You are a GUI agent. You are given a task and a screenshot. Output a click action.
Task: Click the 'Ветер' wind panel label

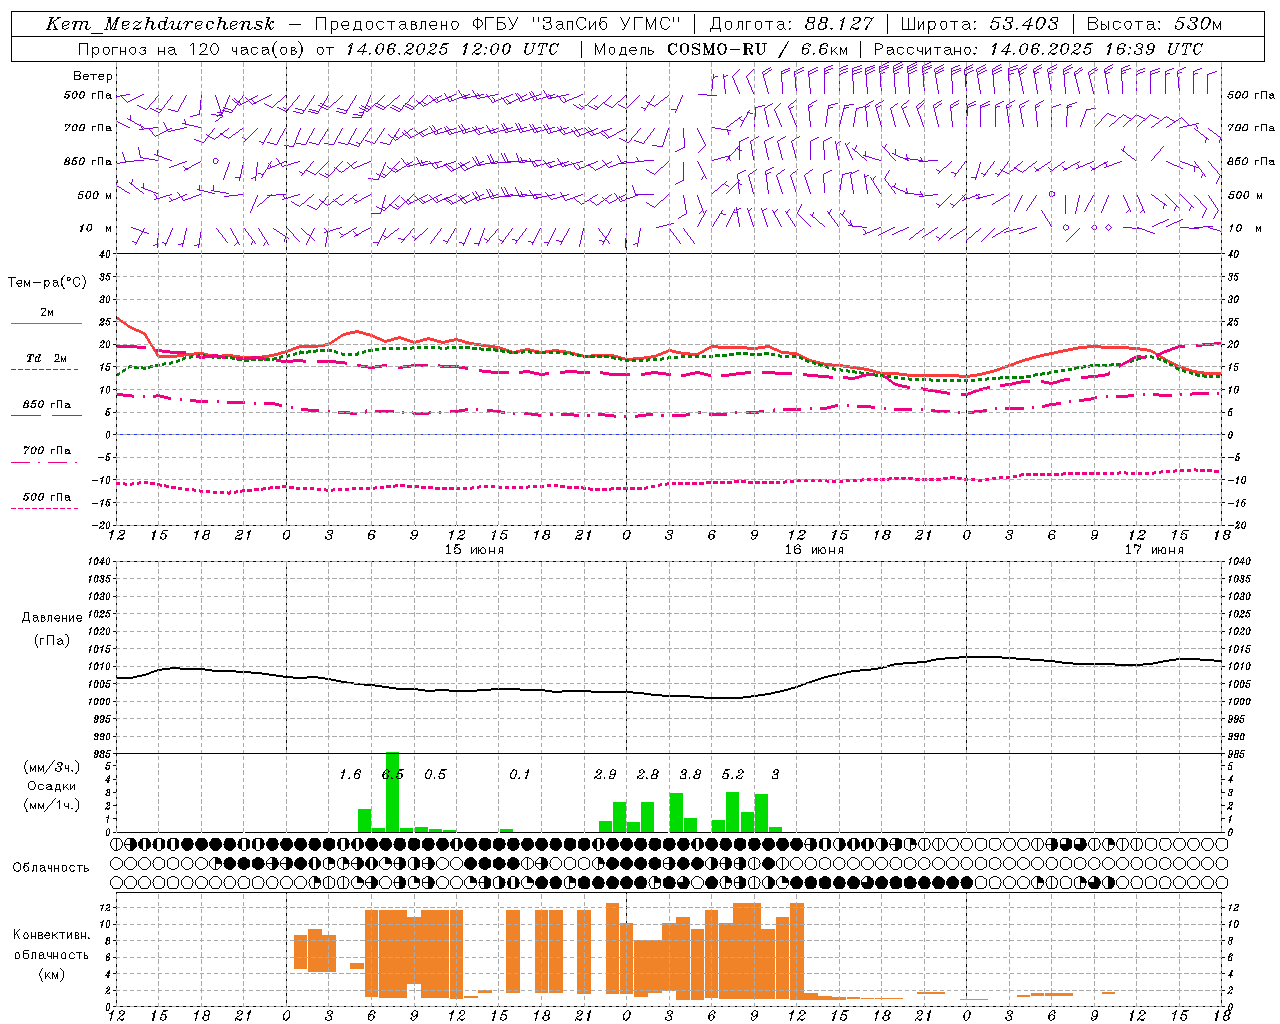pyautogui.click(x=93, y=76)
